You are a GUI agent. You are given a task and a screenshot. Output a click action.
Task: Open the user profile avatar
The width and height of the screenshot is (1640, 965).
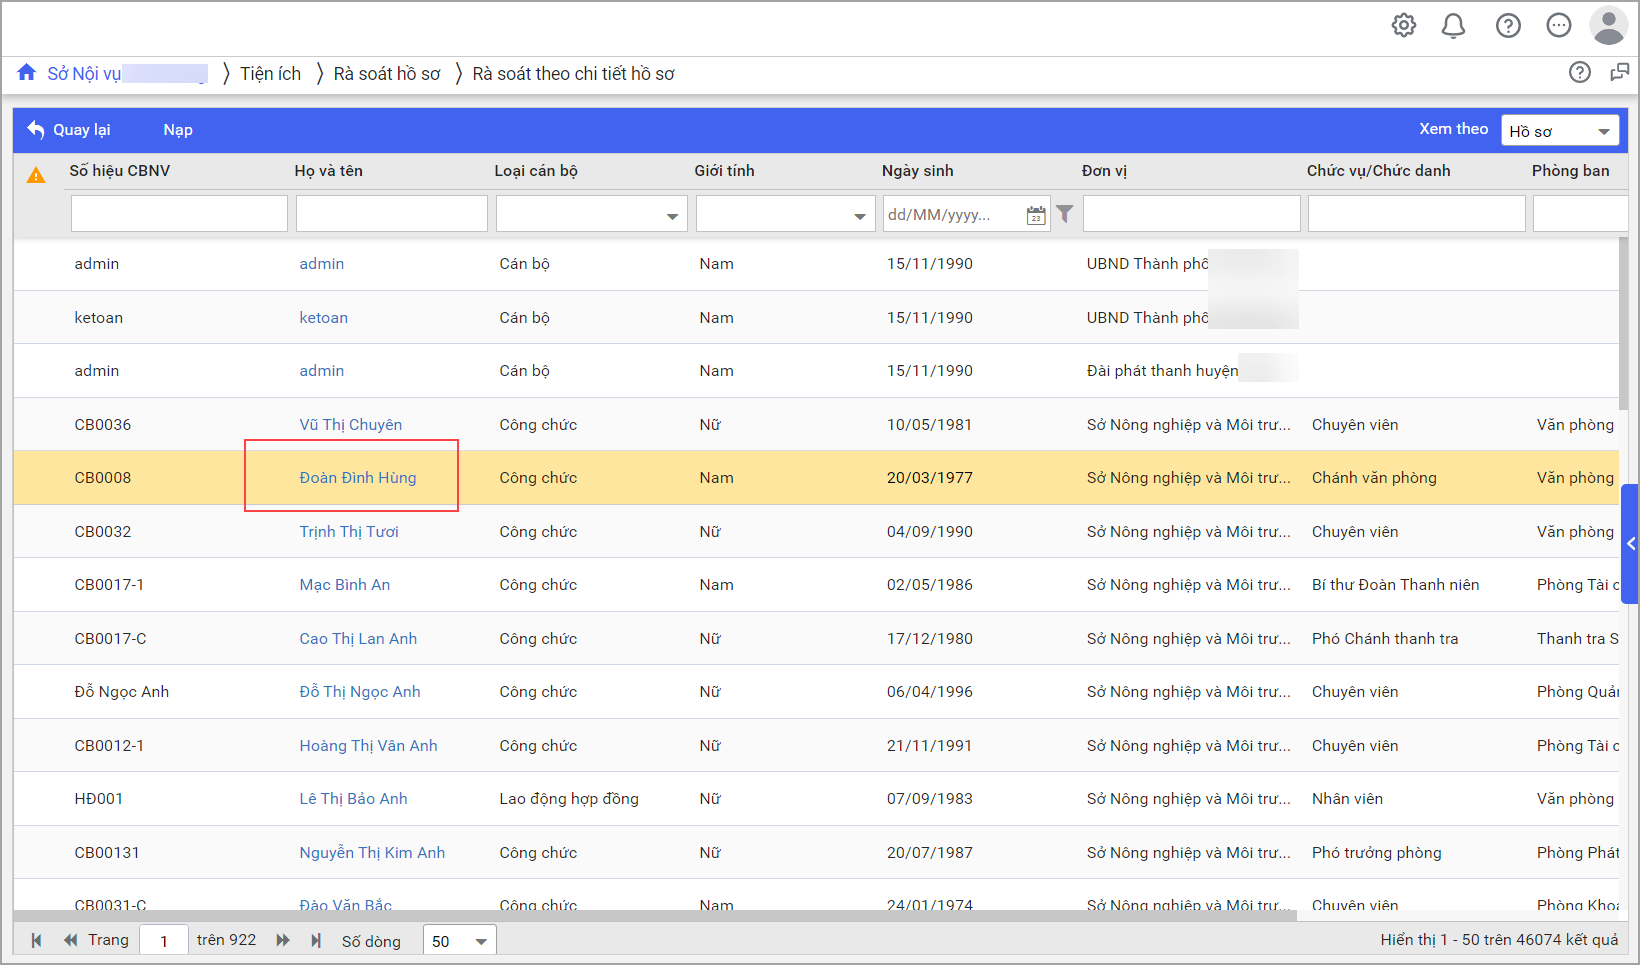pos(1608,26)
